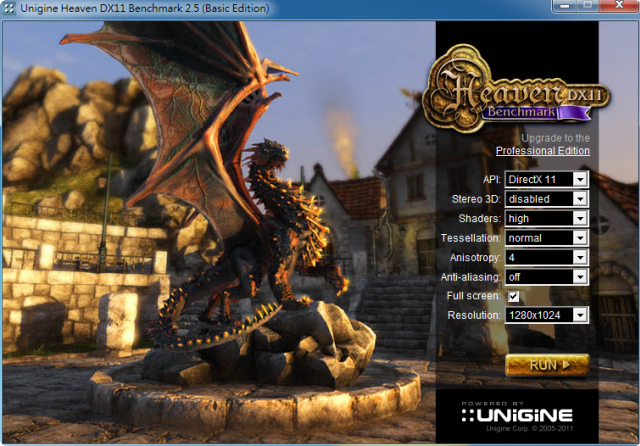Image resolution: width=640 pixels, height=446 pixels.
Task: Click the window title bar application icon
Action: (x=9, y=8)
